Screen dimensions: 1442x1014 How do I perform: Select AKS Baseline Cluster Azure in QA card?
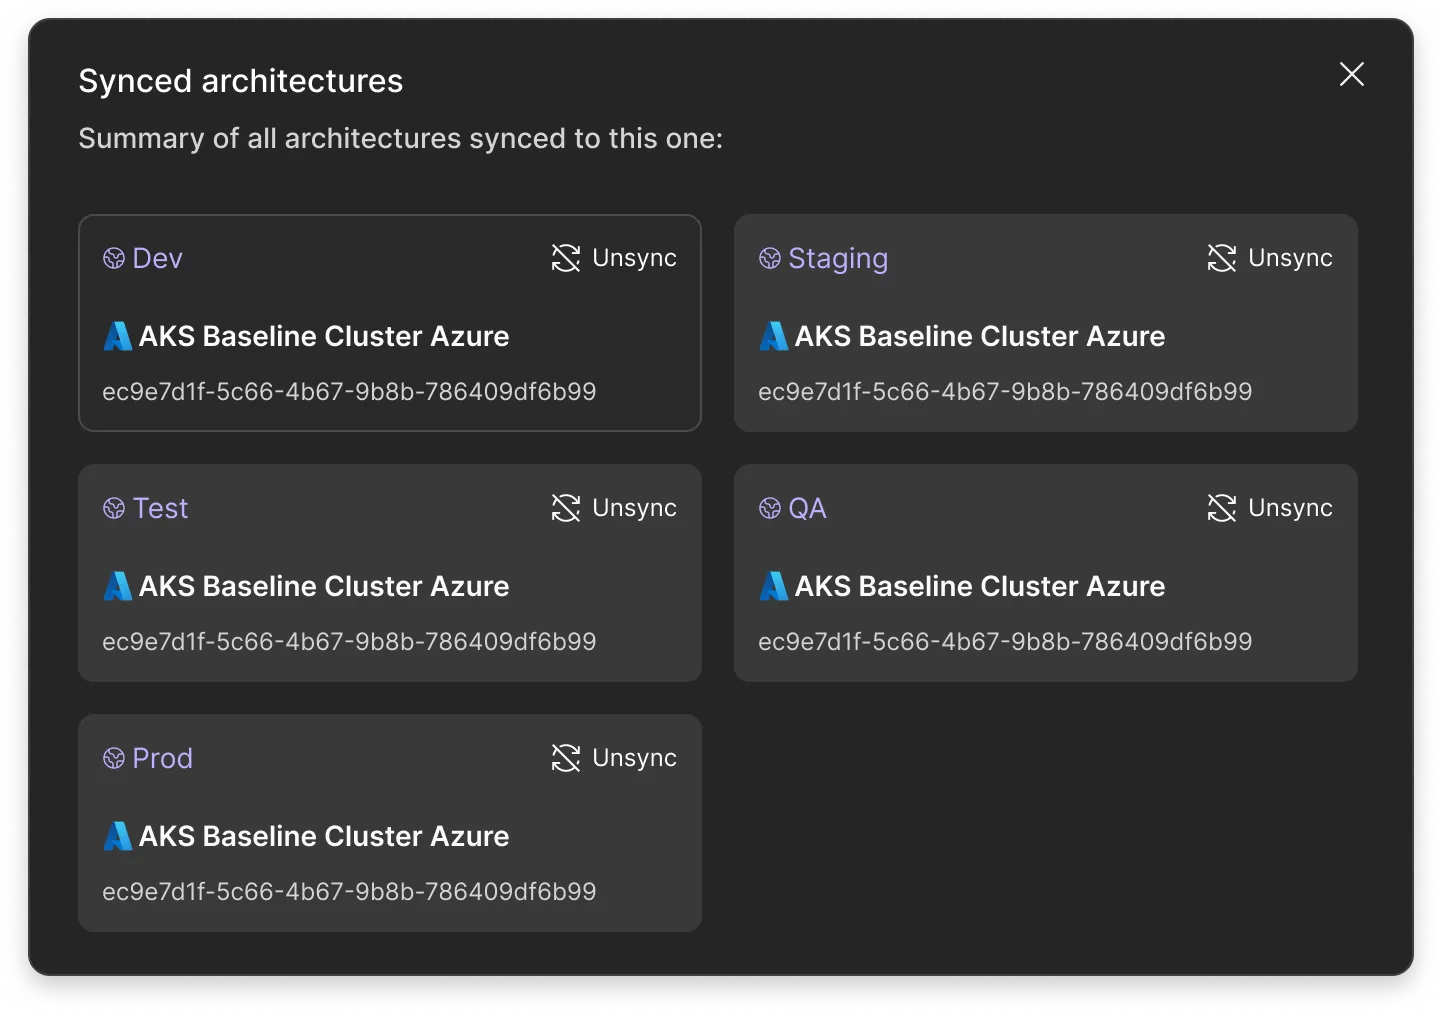click(980, 586)
